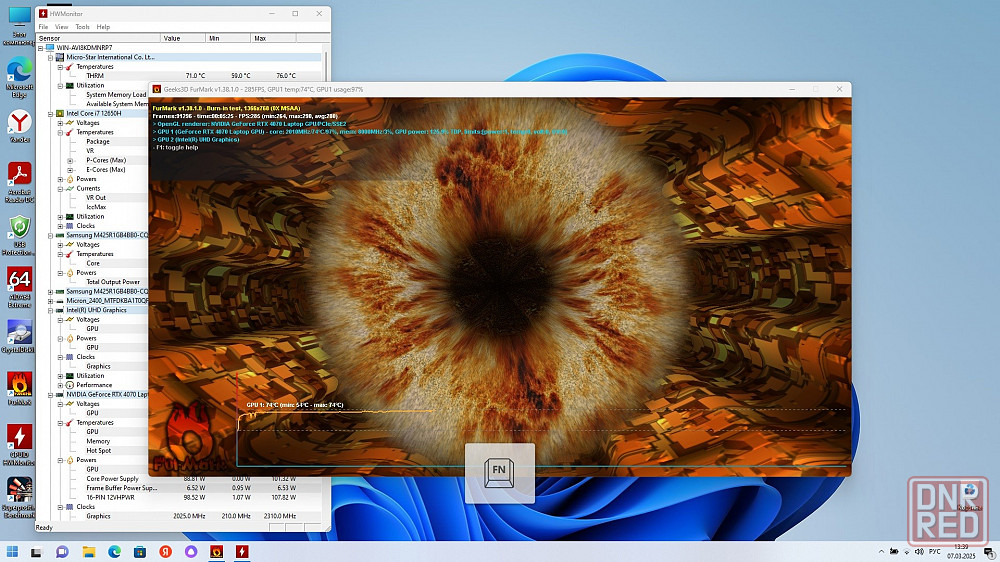Image resolution: width=1000 pixels, height=562 pixels.
Task: Open the Help menu in HWMonitor
Action: 103,27
